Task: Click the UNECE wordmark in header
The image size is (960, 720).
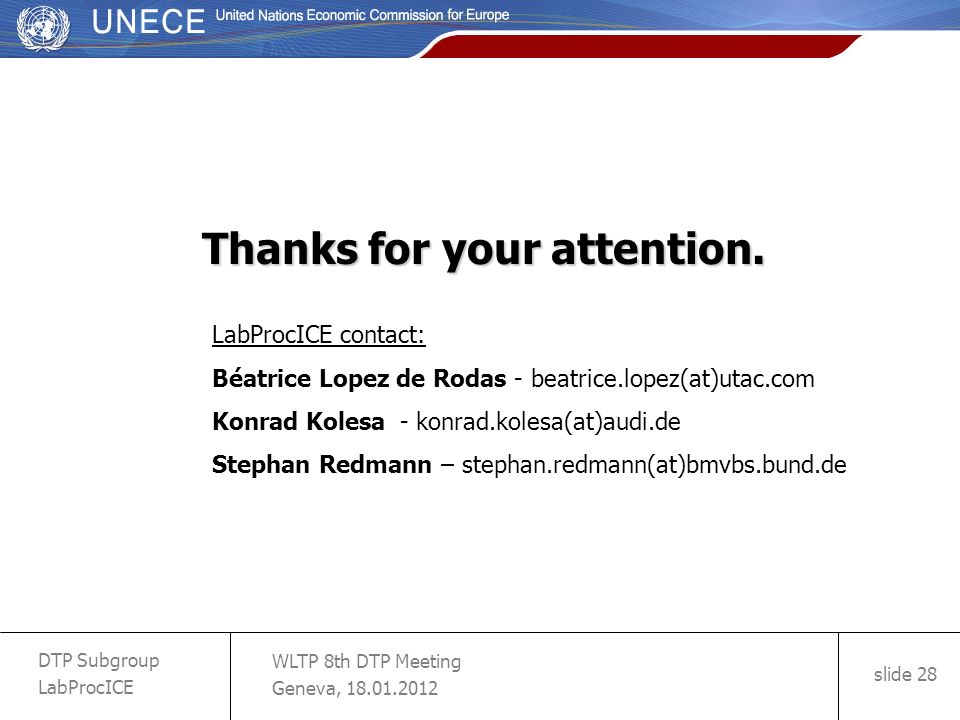Action: click(148, 22)
